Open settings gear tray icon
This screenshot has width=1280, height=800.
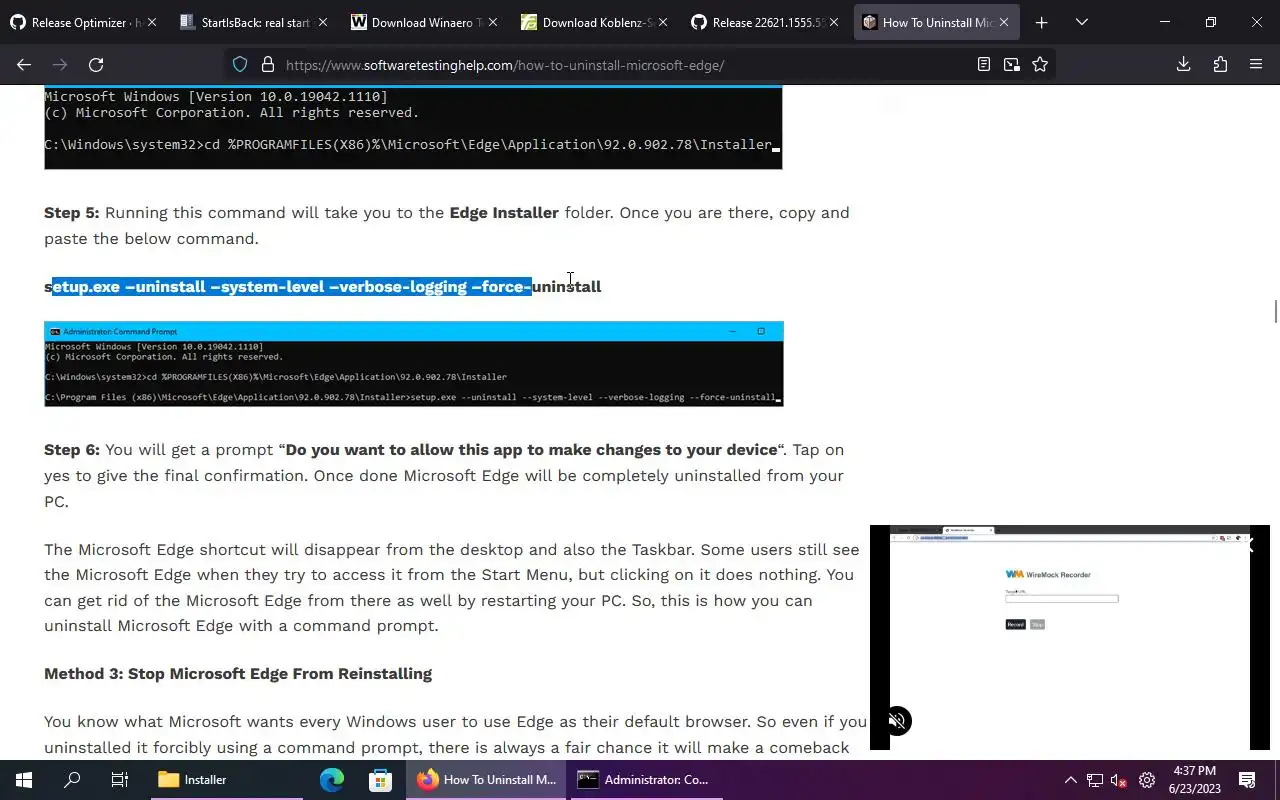1147,780
